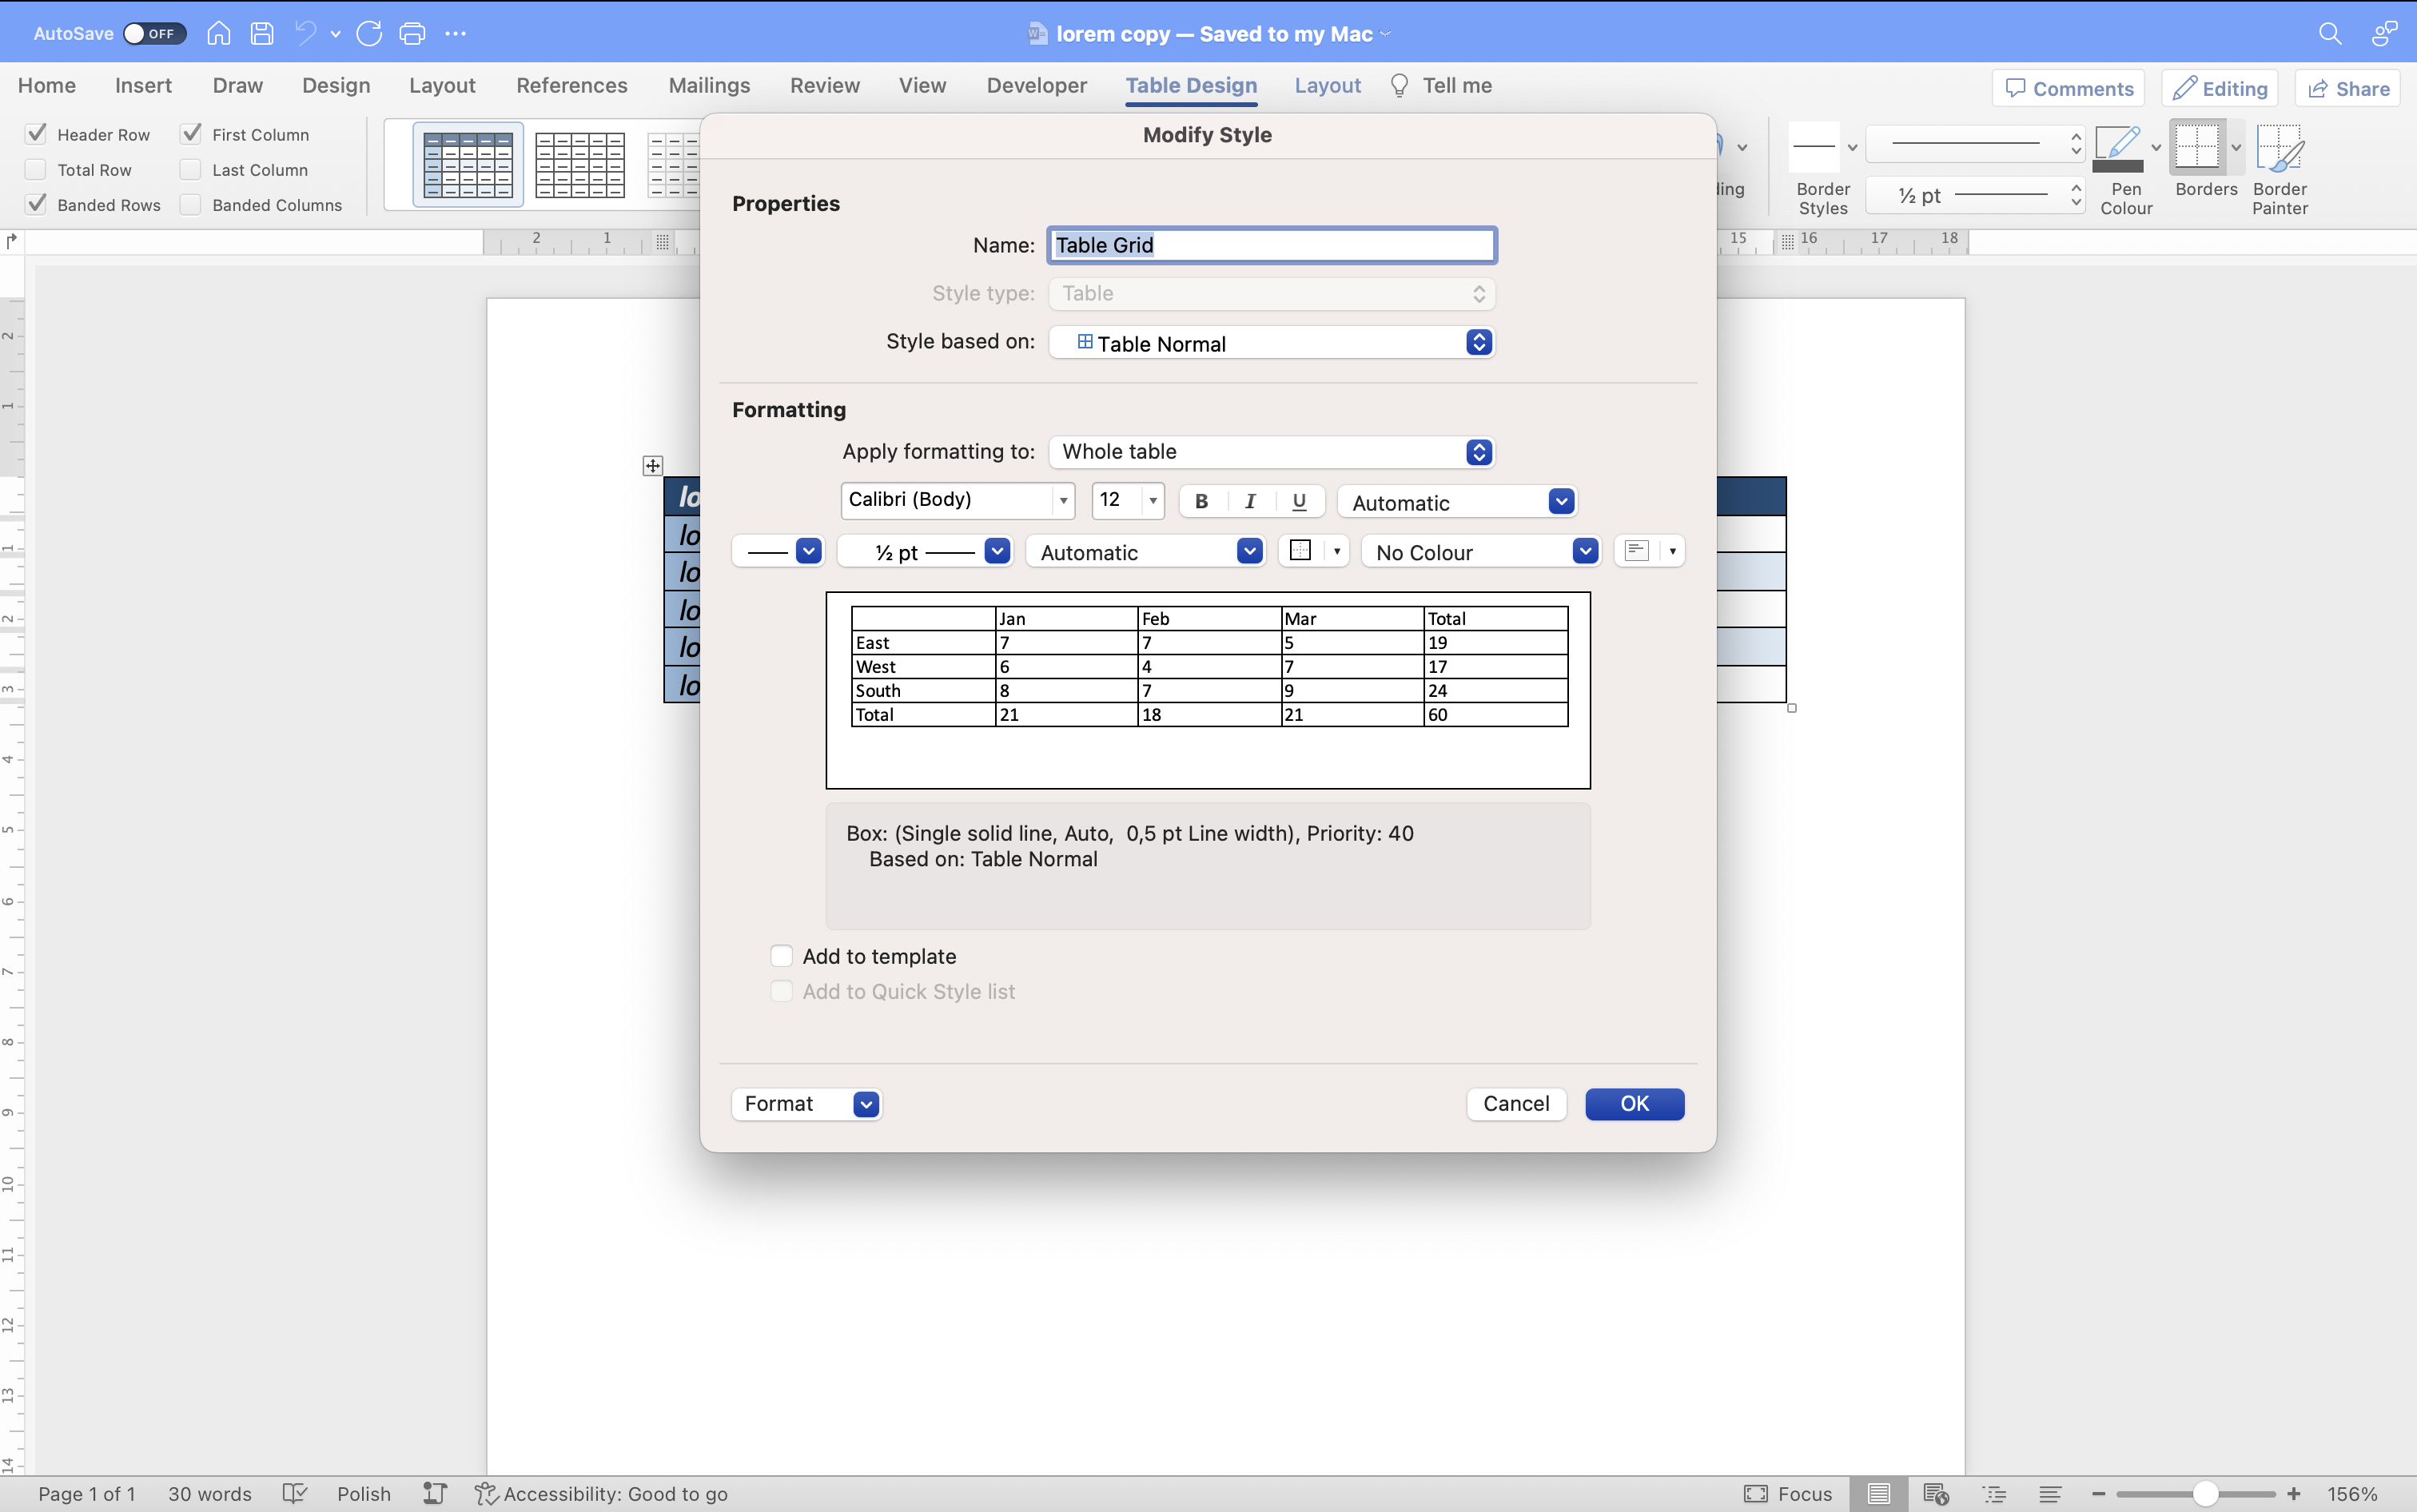Open the Home icon in title bar
The image size is (2417, 1512).
click(x=218, y=33)
